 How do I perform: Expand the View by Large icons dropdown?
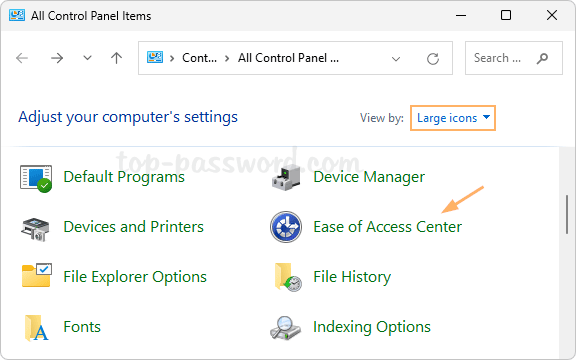(453, 118)
